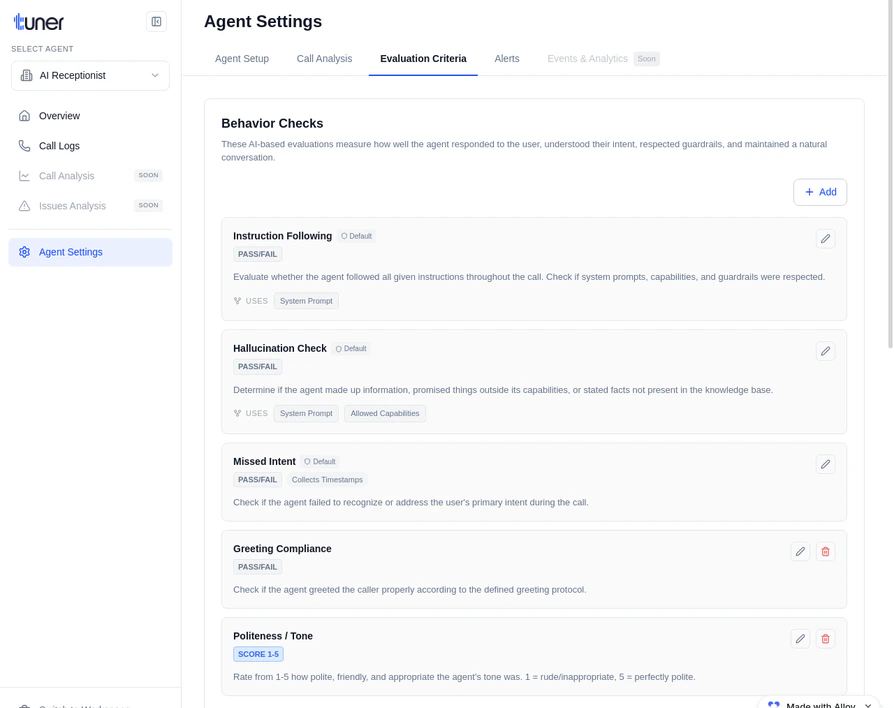894x708 pixels.
Task: Open Agent Settings sidebar item
Action: [90, 252]
